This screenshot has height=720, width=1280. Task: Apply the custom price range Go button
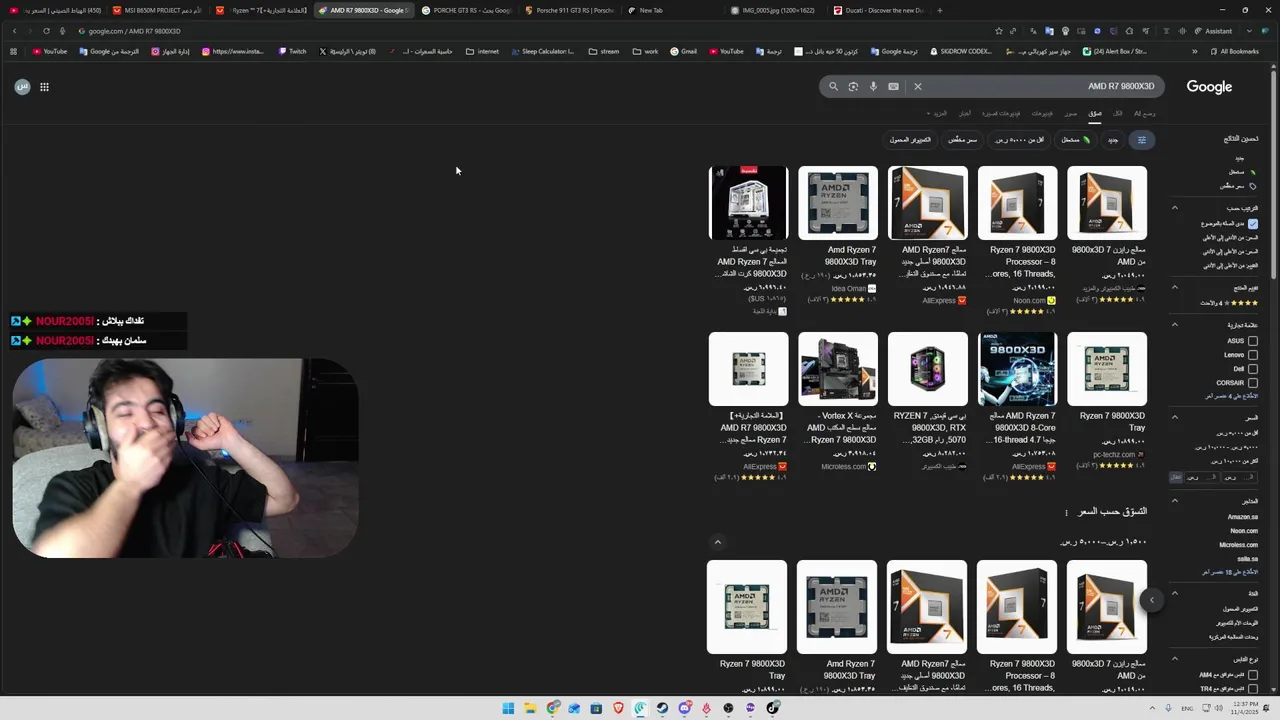[1176, 477]
